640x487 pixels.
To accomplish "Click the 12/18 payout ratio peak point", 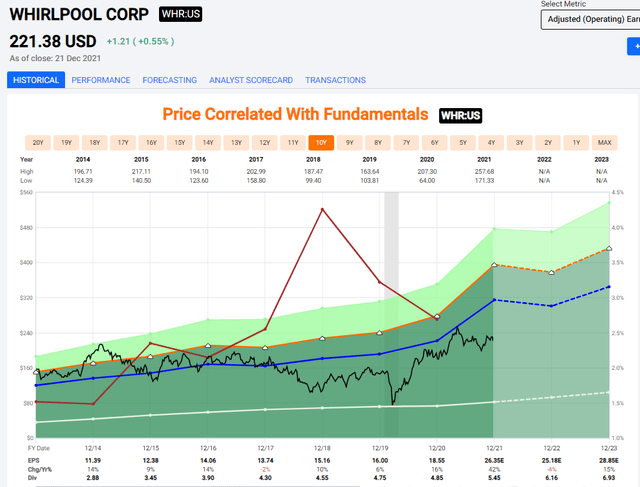I will tap(322, 210).
